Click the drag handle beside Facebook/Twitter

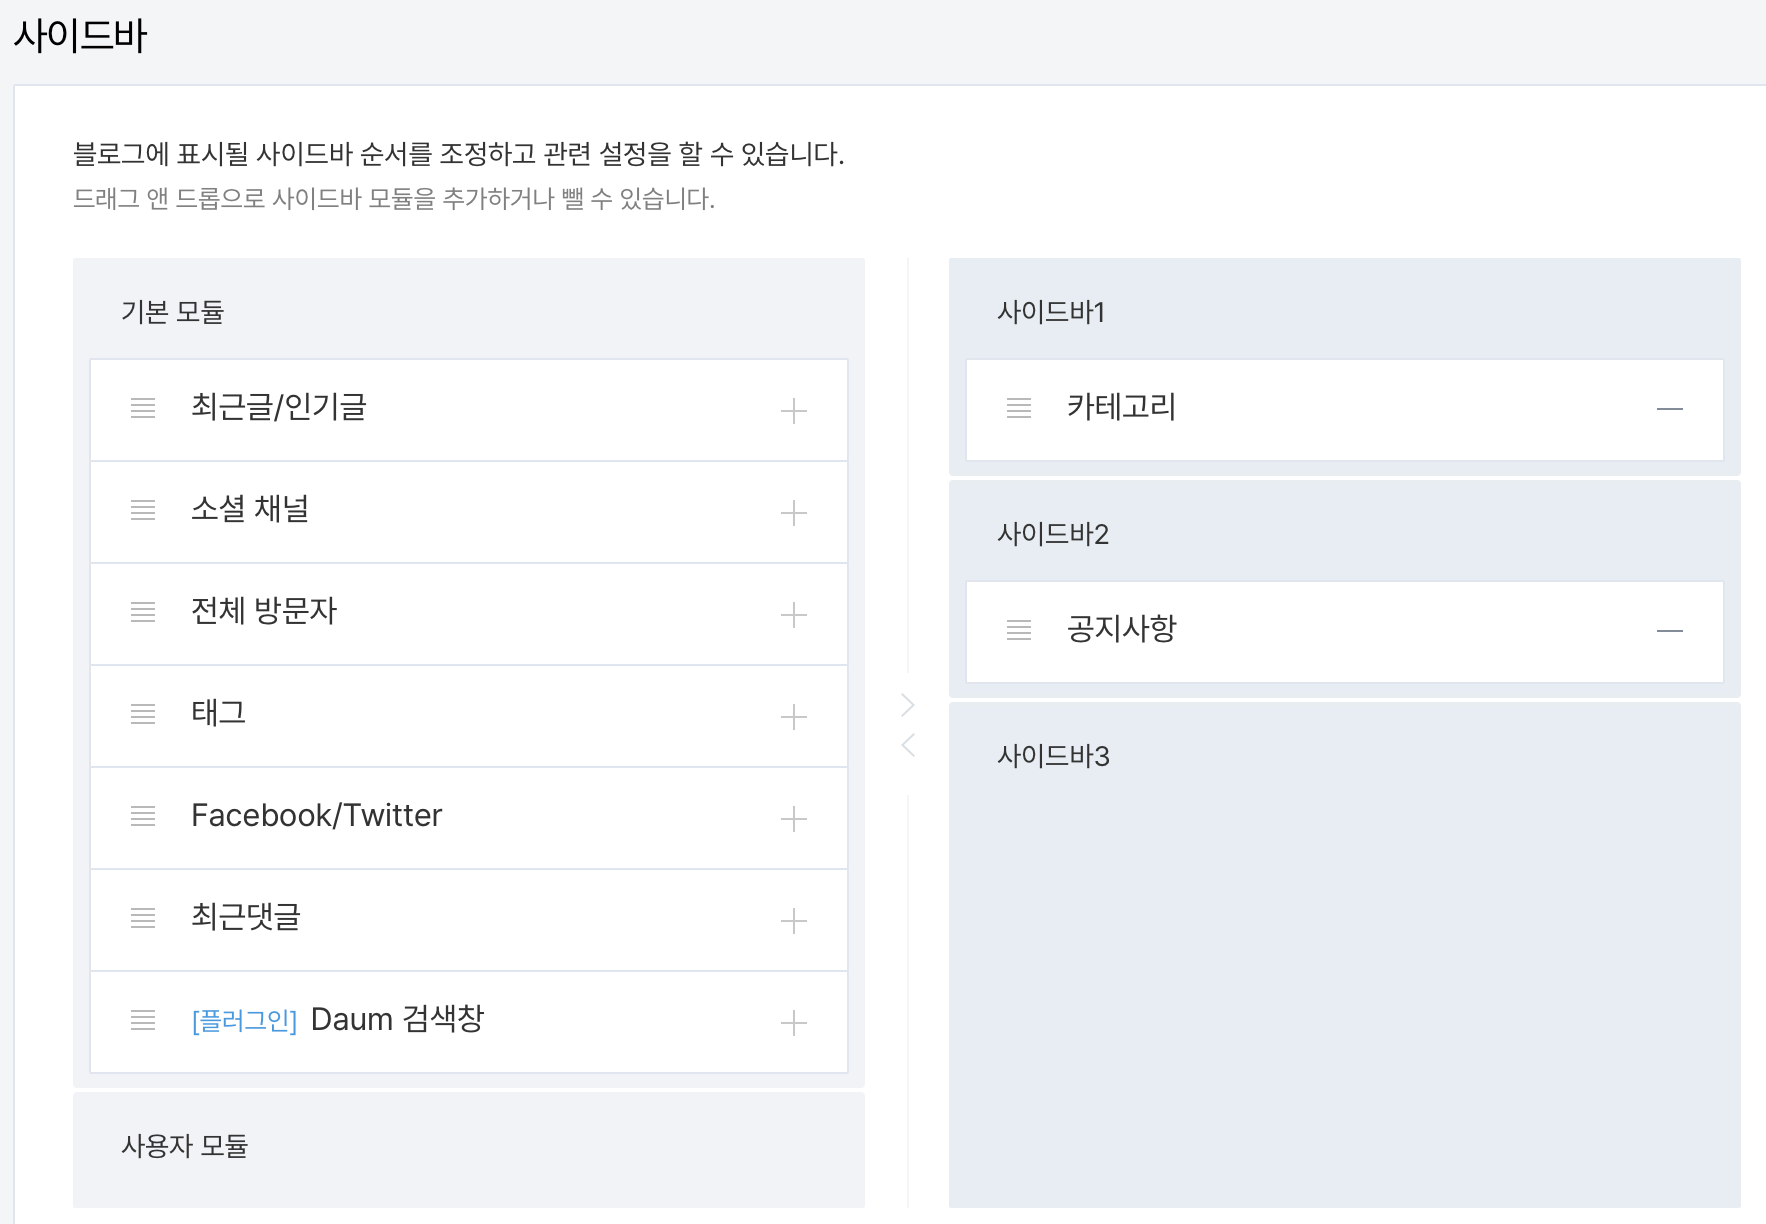coord(143,817)
